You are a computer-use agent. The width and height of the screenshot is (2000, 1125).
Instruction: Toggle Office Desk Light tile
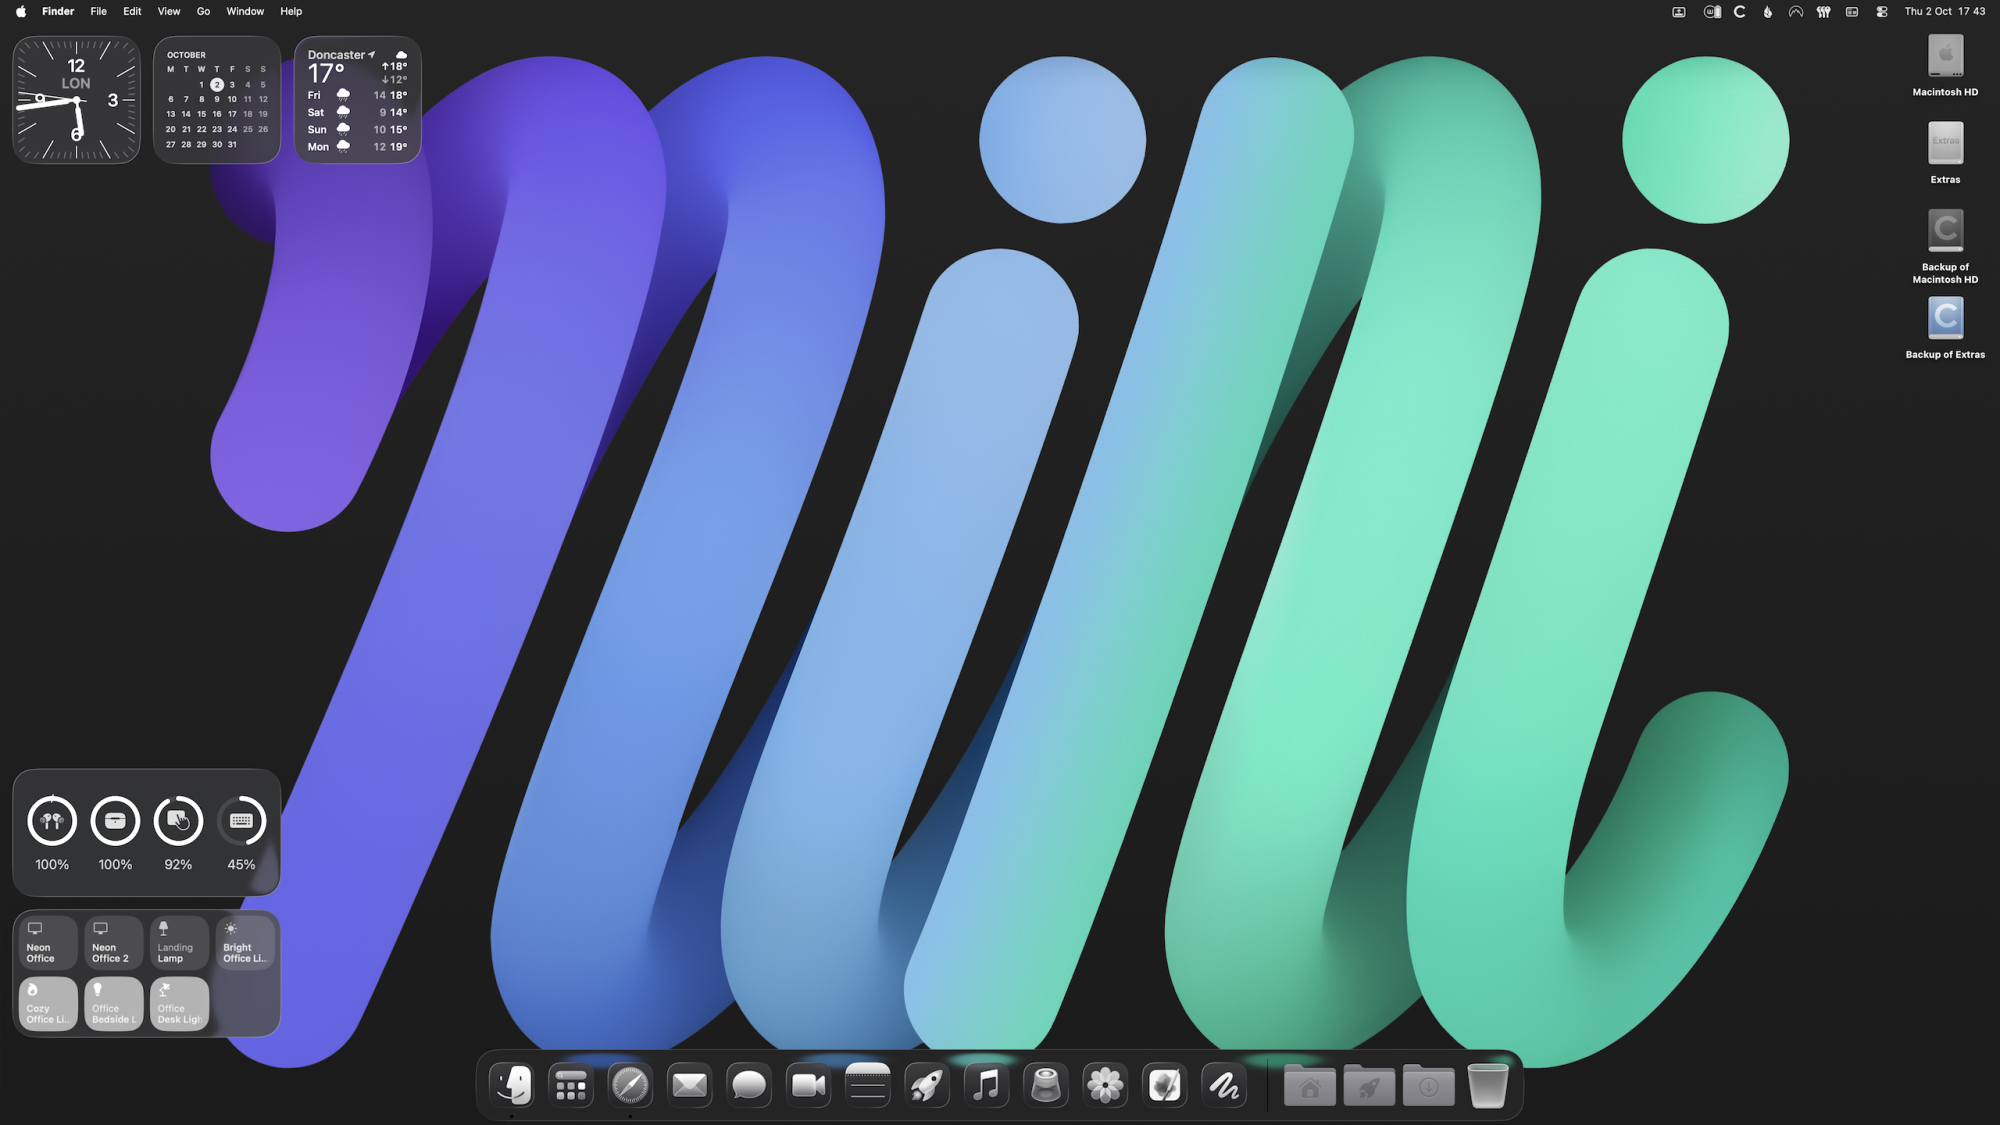[x=179, y=1003]
